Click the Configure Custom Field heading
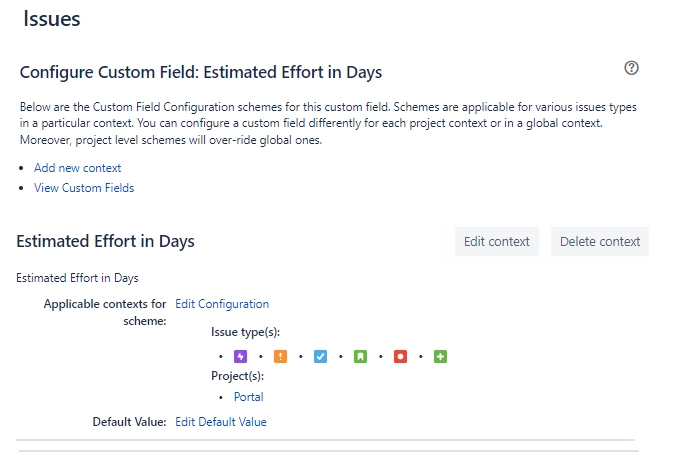 [x=201, y=72]
